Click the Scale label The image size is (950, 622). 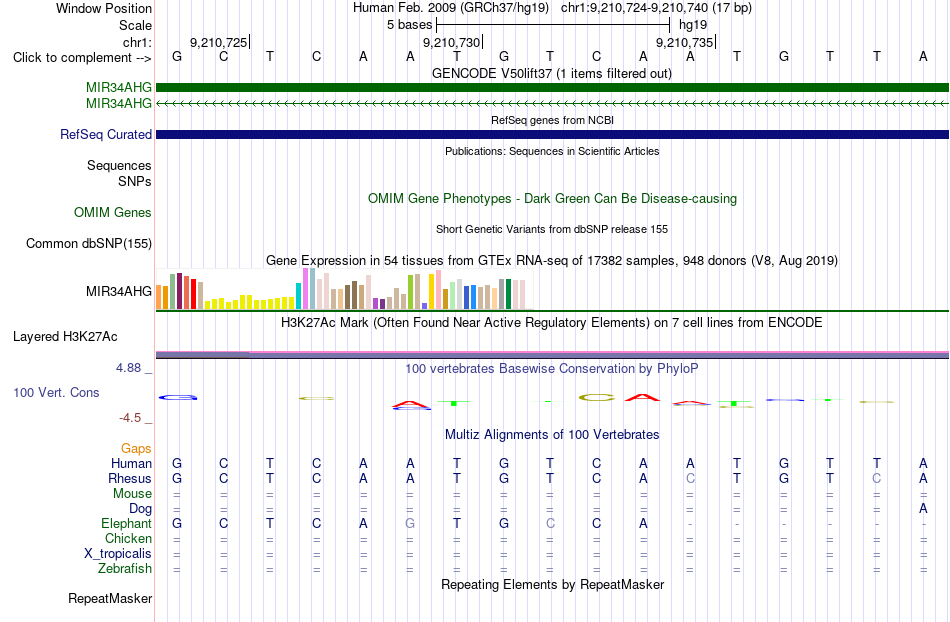pos(135,25)
